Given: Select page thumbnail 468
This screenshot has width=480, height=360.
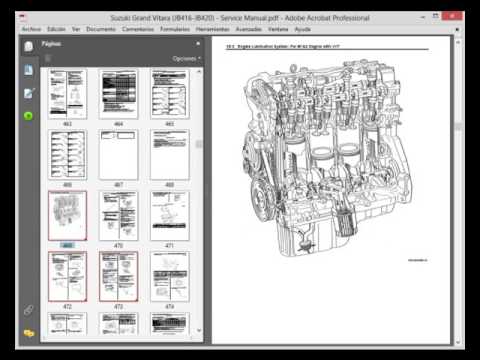Looking at the screenshot, I should pyautogui.click(x=170, y=155).
